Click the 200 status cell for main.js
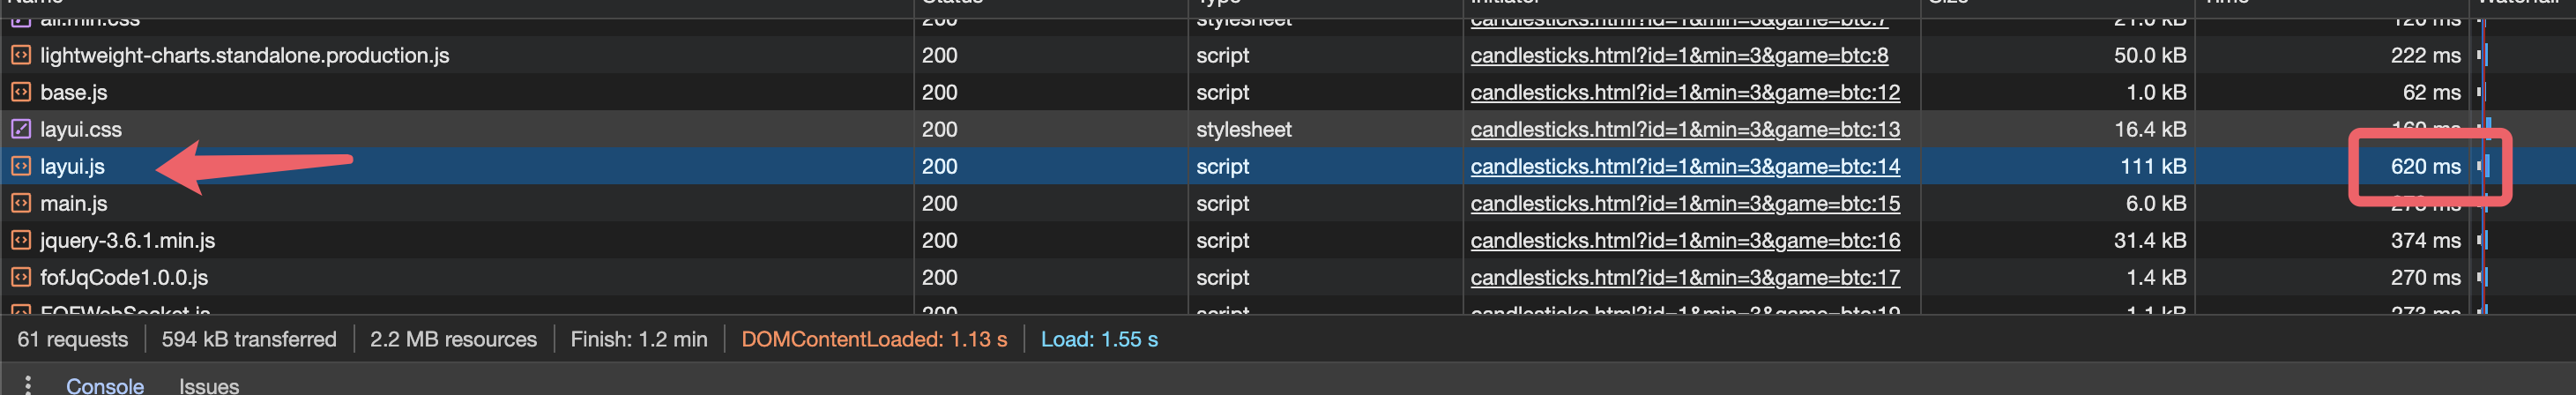Viewport: 2576px width, 395px height. [939, 203]
